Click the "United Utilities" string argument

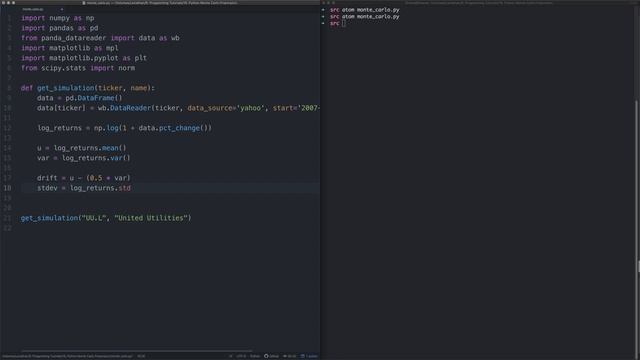click(x=151, y=218)
